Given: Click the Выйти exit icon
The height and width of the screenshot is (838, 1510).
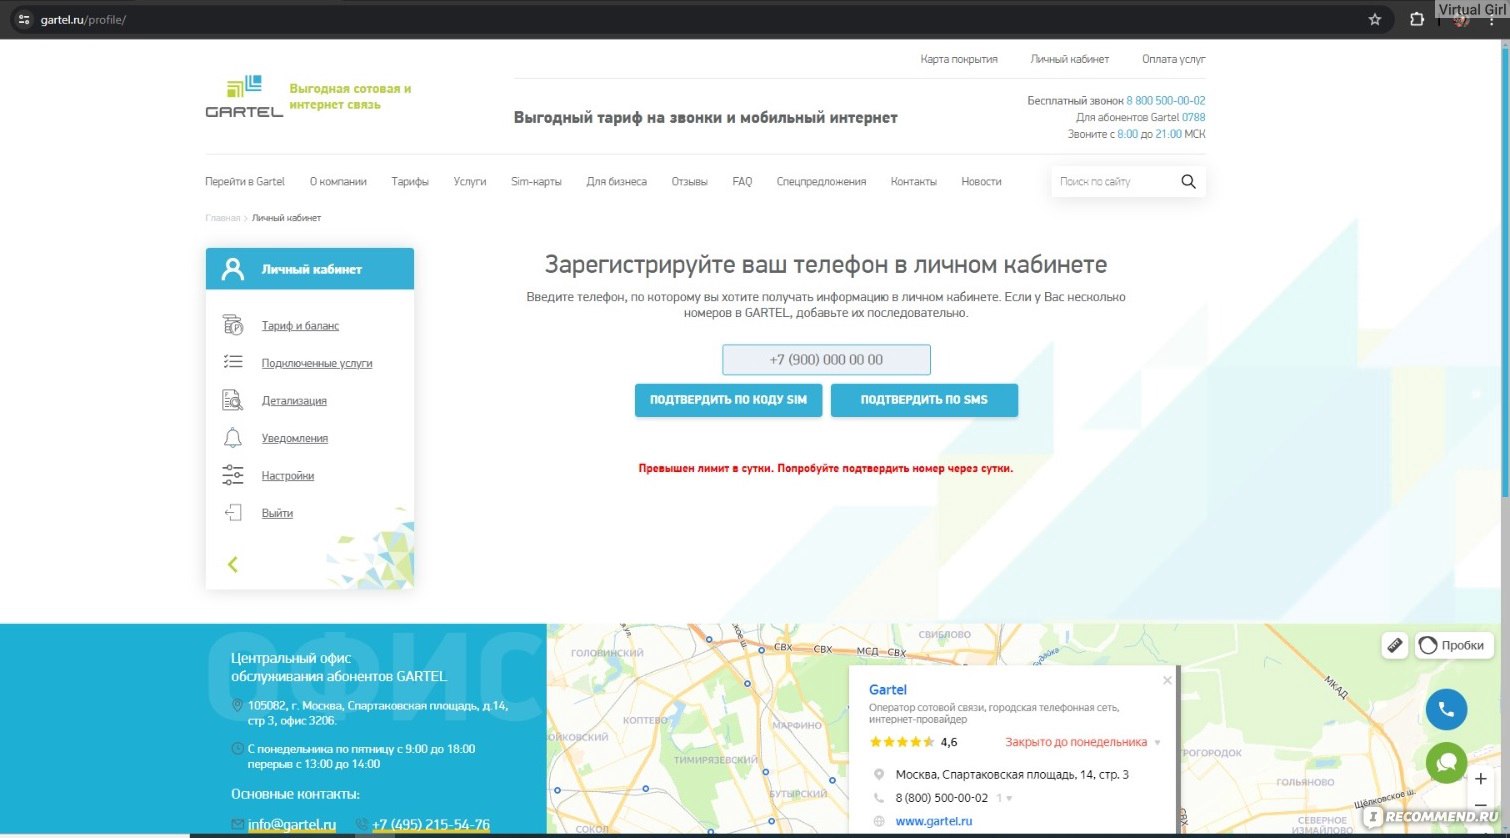Looking at the screenshot, I should point(233,513).
